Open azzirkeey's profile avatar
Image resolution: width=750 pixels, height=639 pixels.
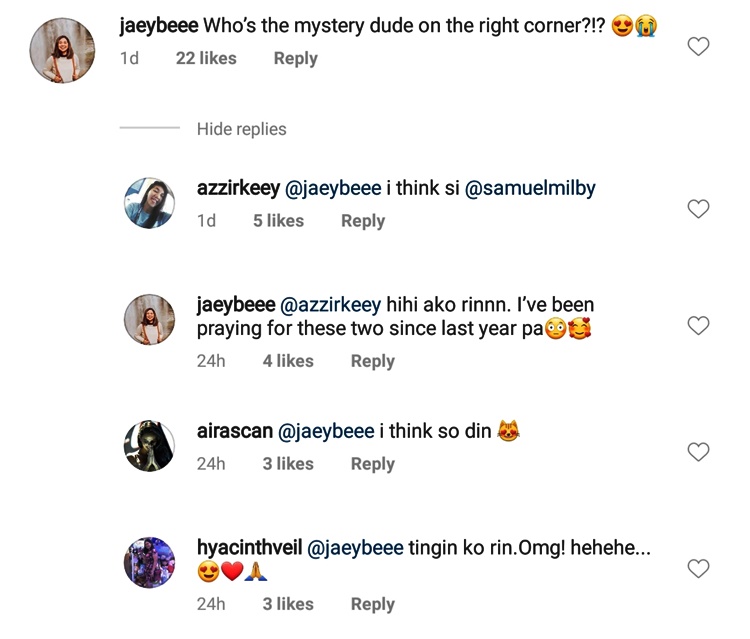tap(149, 202)
